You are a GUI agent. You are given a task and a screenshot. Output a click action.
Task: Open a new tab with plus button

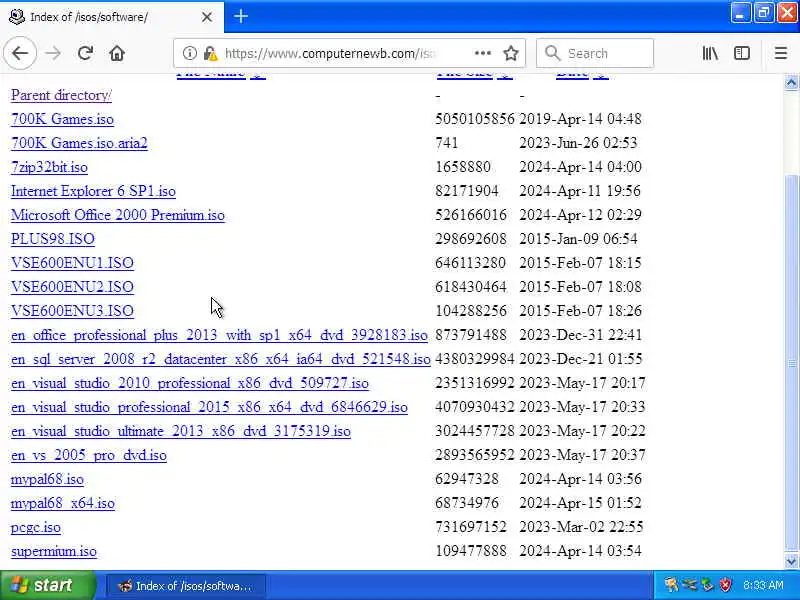[x=241, y=16]
